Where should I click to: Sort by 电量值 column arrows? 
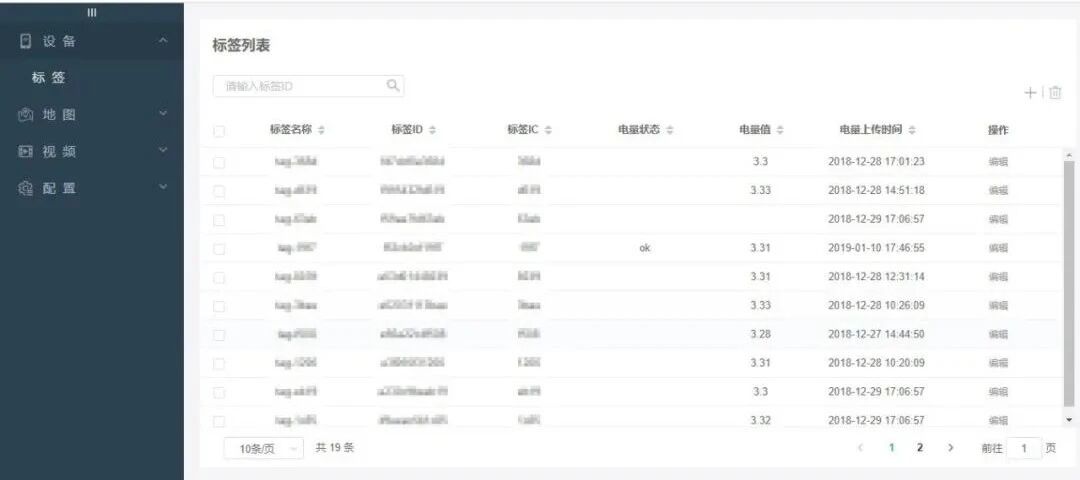coord(780,131)
